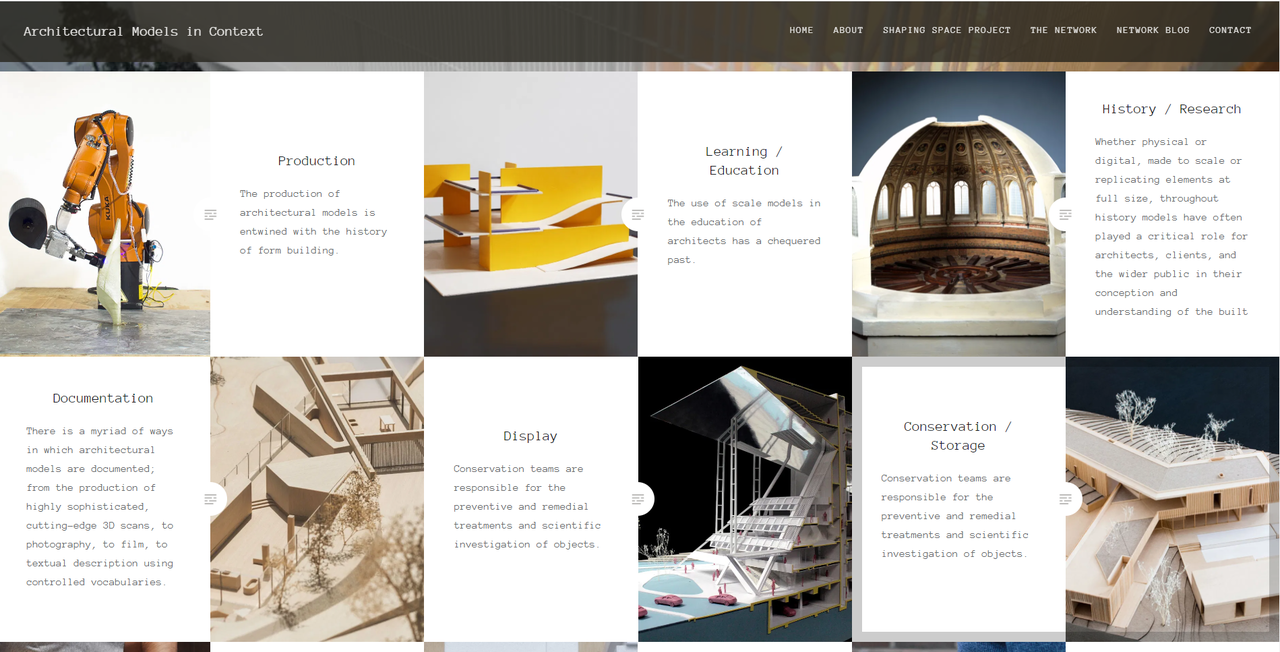Viewport: 1280px width, 652px height.
Task: Open the CONTACT page
Action: pos(1229,30)
